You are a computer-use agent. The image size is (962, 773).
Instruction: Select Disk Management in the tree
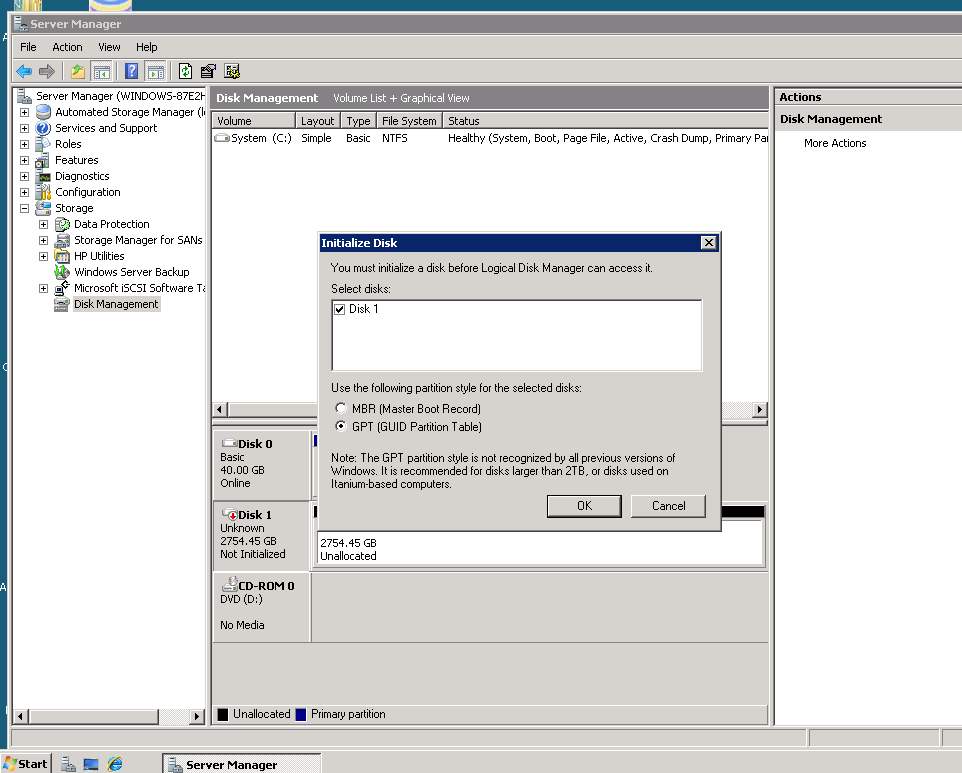click(x=116, y=304)
